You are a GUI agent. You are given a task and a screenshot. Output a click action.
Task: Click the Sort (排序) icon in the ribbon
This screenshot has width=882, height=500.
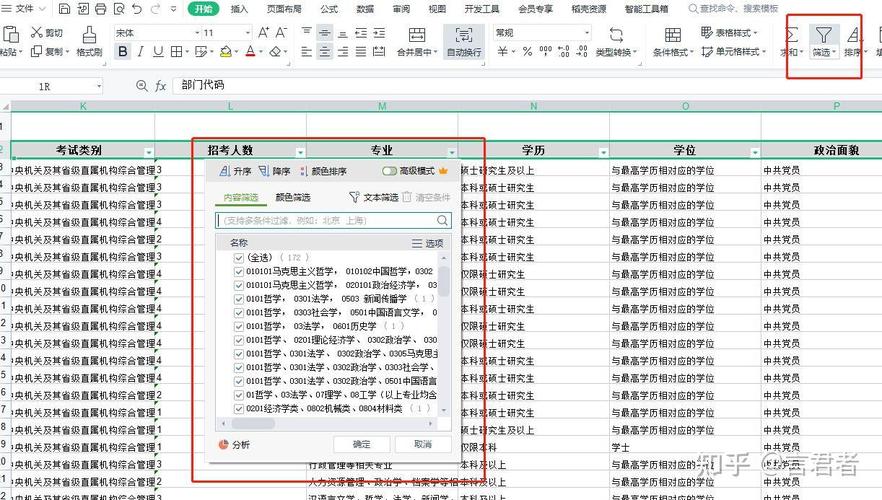(854, 35)
